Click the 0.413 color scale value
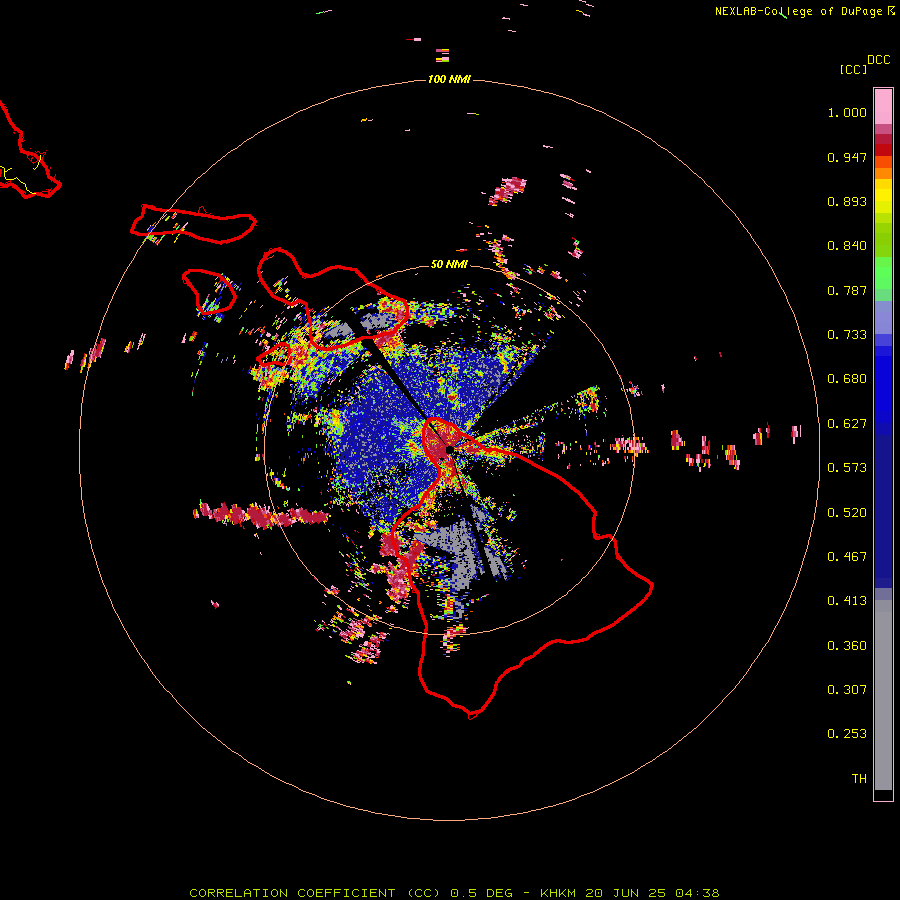Viewport: 900px width, 900px height. [847, 601]
